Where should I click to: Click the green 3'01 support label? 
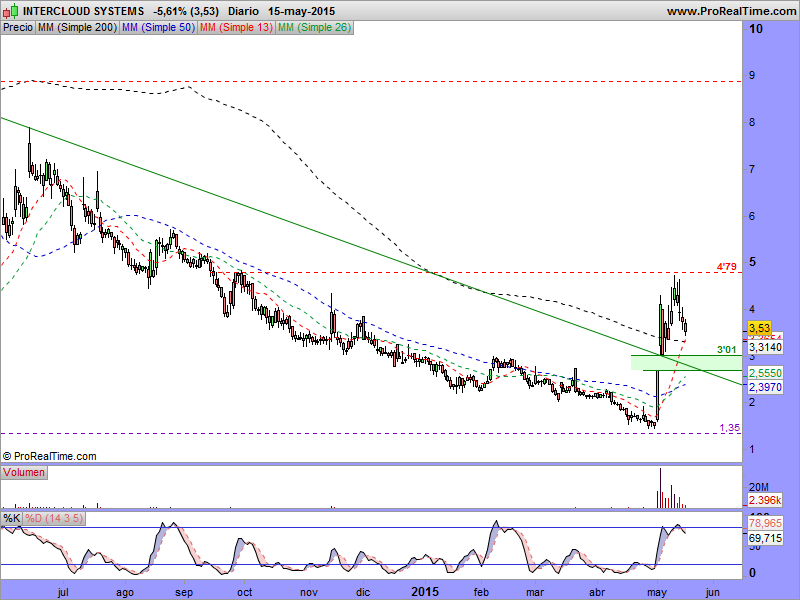pyautogui.click(x=727, y=349)
